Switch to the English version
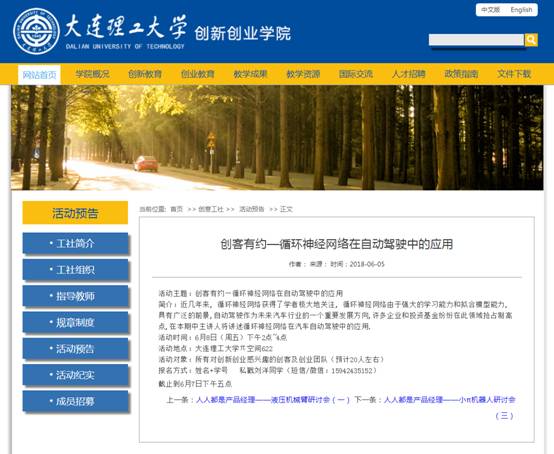This screenshot has height=454, width=554. [521, 10]
